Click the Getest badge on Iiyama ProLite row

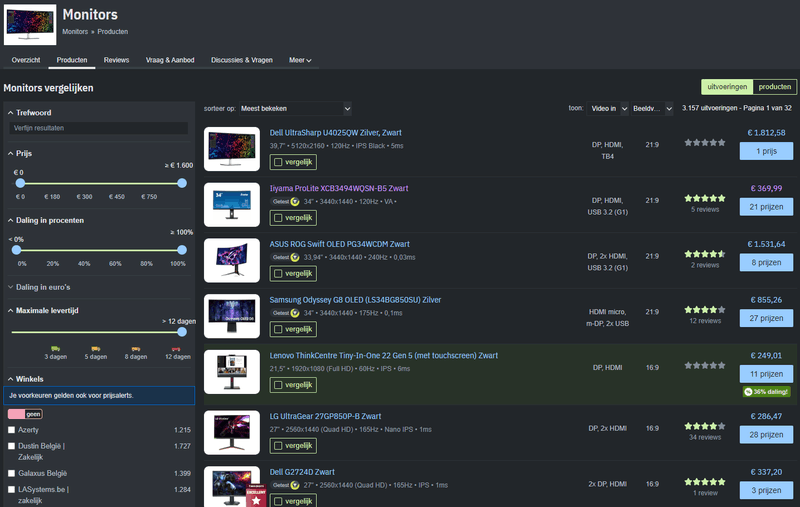tap(285, 201)
